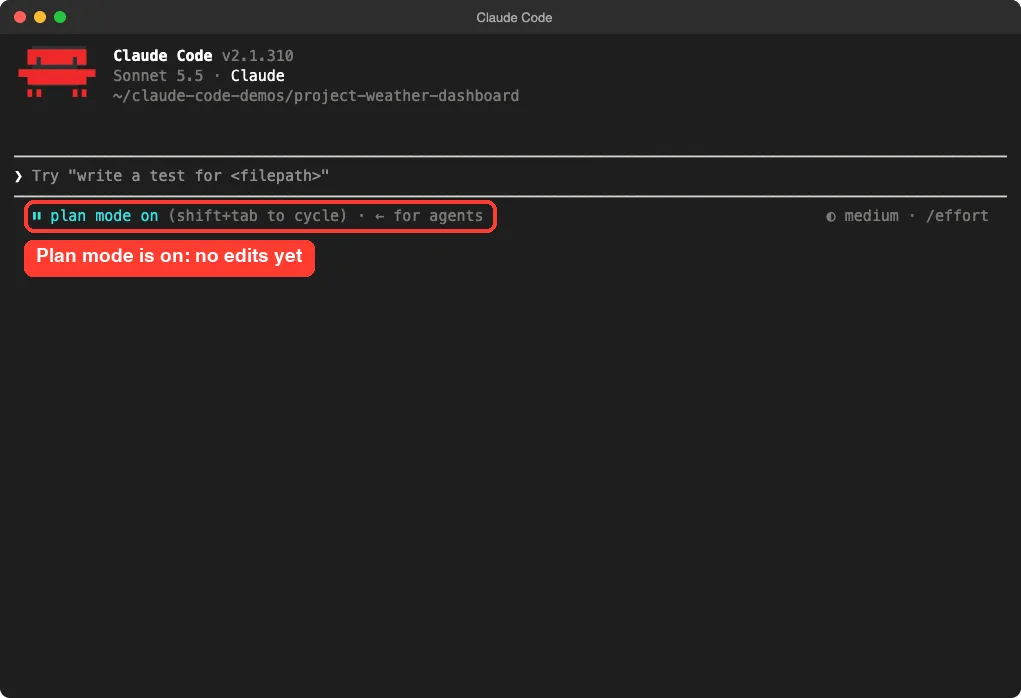This screenshot has width=1021, height=698.
Task: Toggle the 'plan mode on' indicator
Action: click(104, 216)
